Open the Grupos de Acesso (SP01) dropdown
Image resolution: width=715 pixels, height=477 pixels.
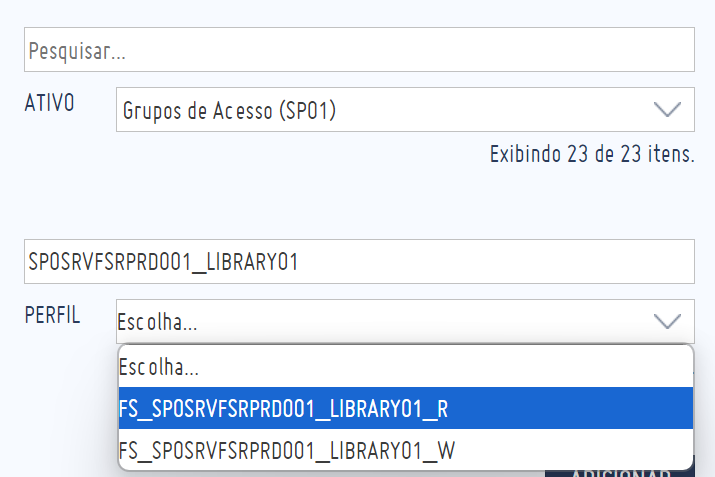(405, 109)
